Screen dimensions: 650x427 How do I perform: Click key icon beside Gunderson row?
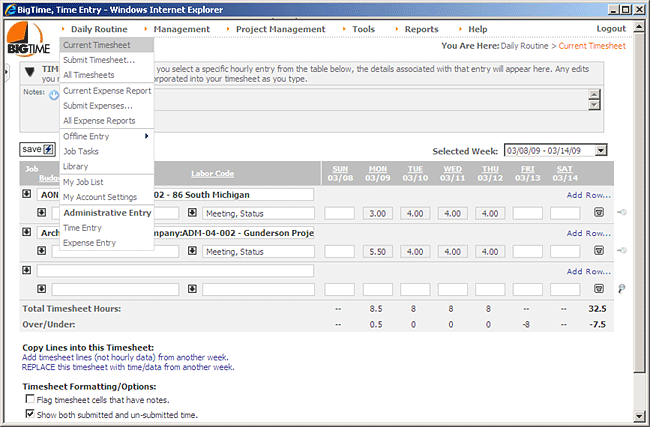622,250
